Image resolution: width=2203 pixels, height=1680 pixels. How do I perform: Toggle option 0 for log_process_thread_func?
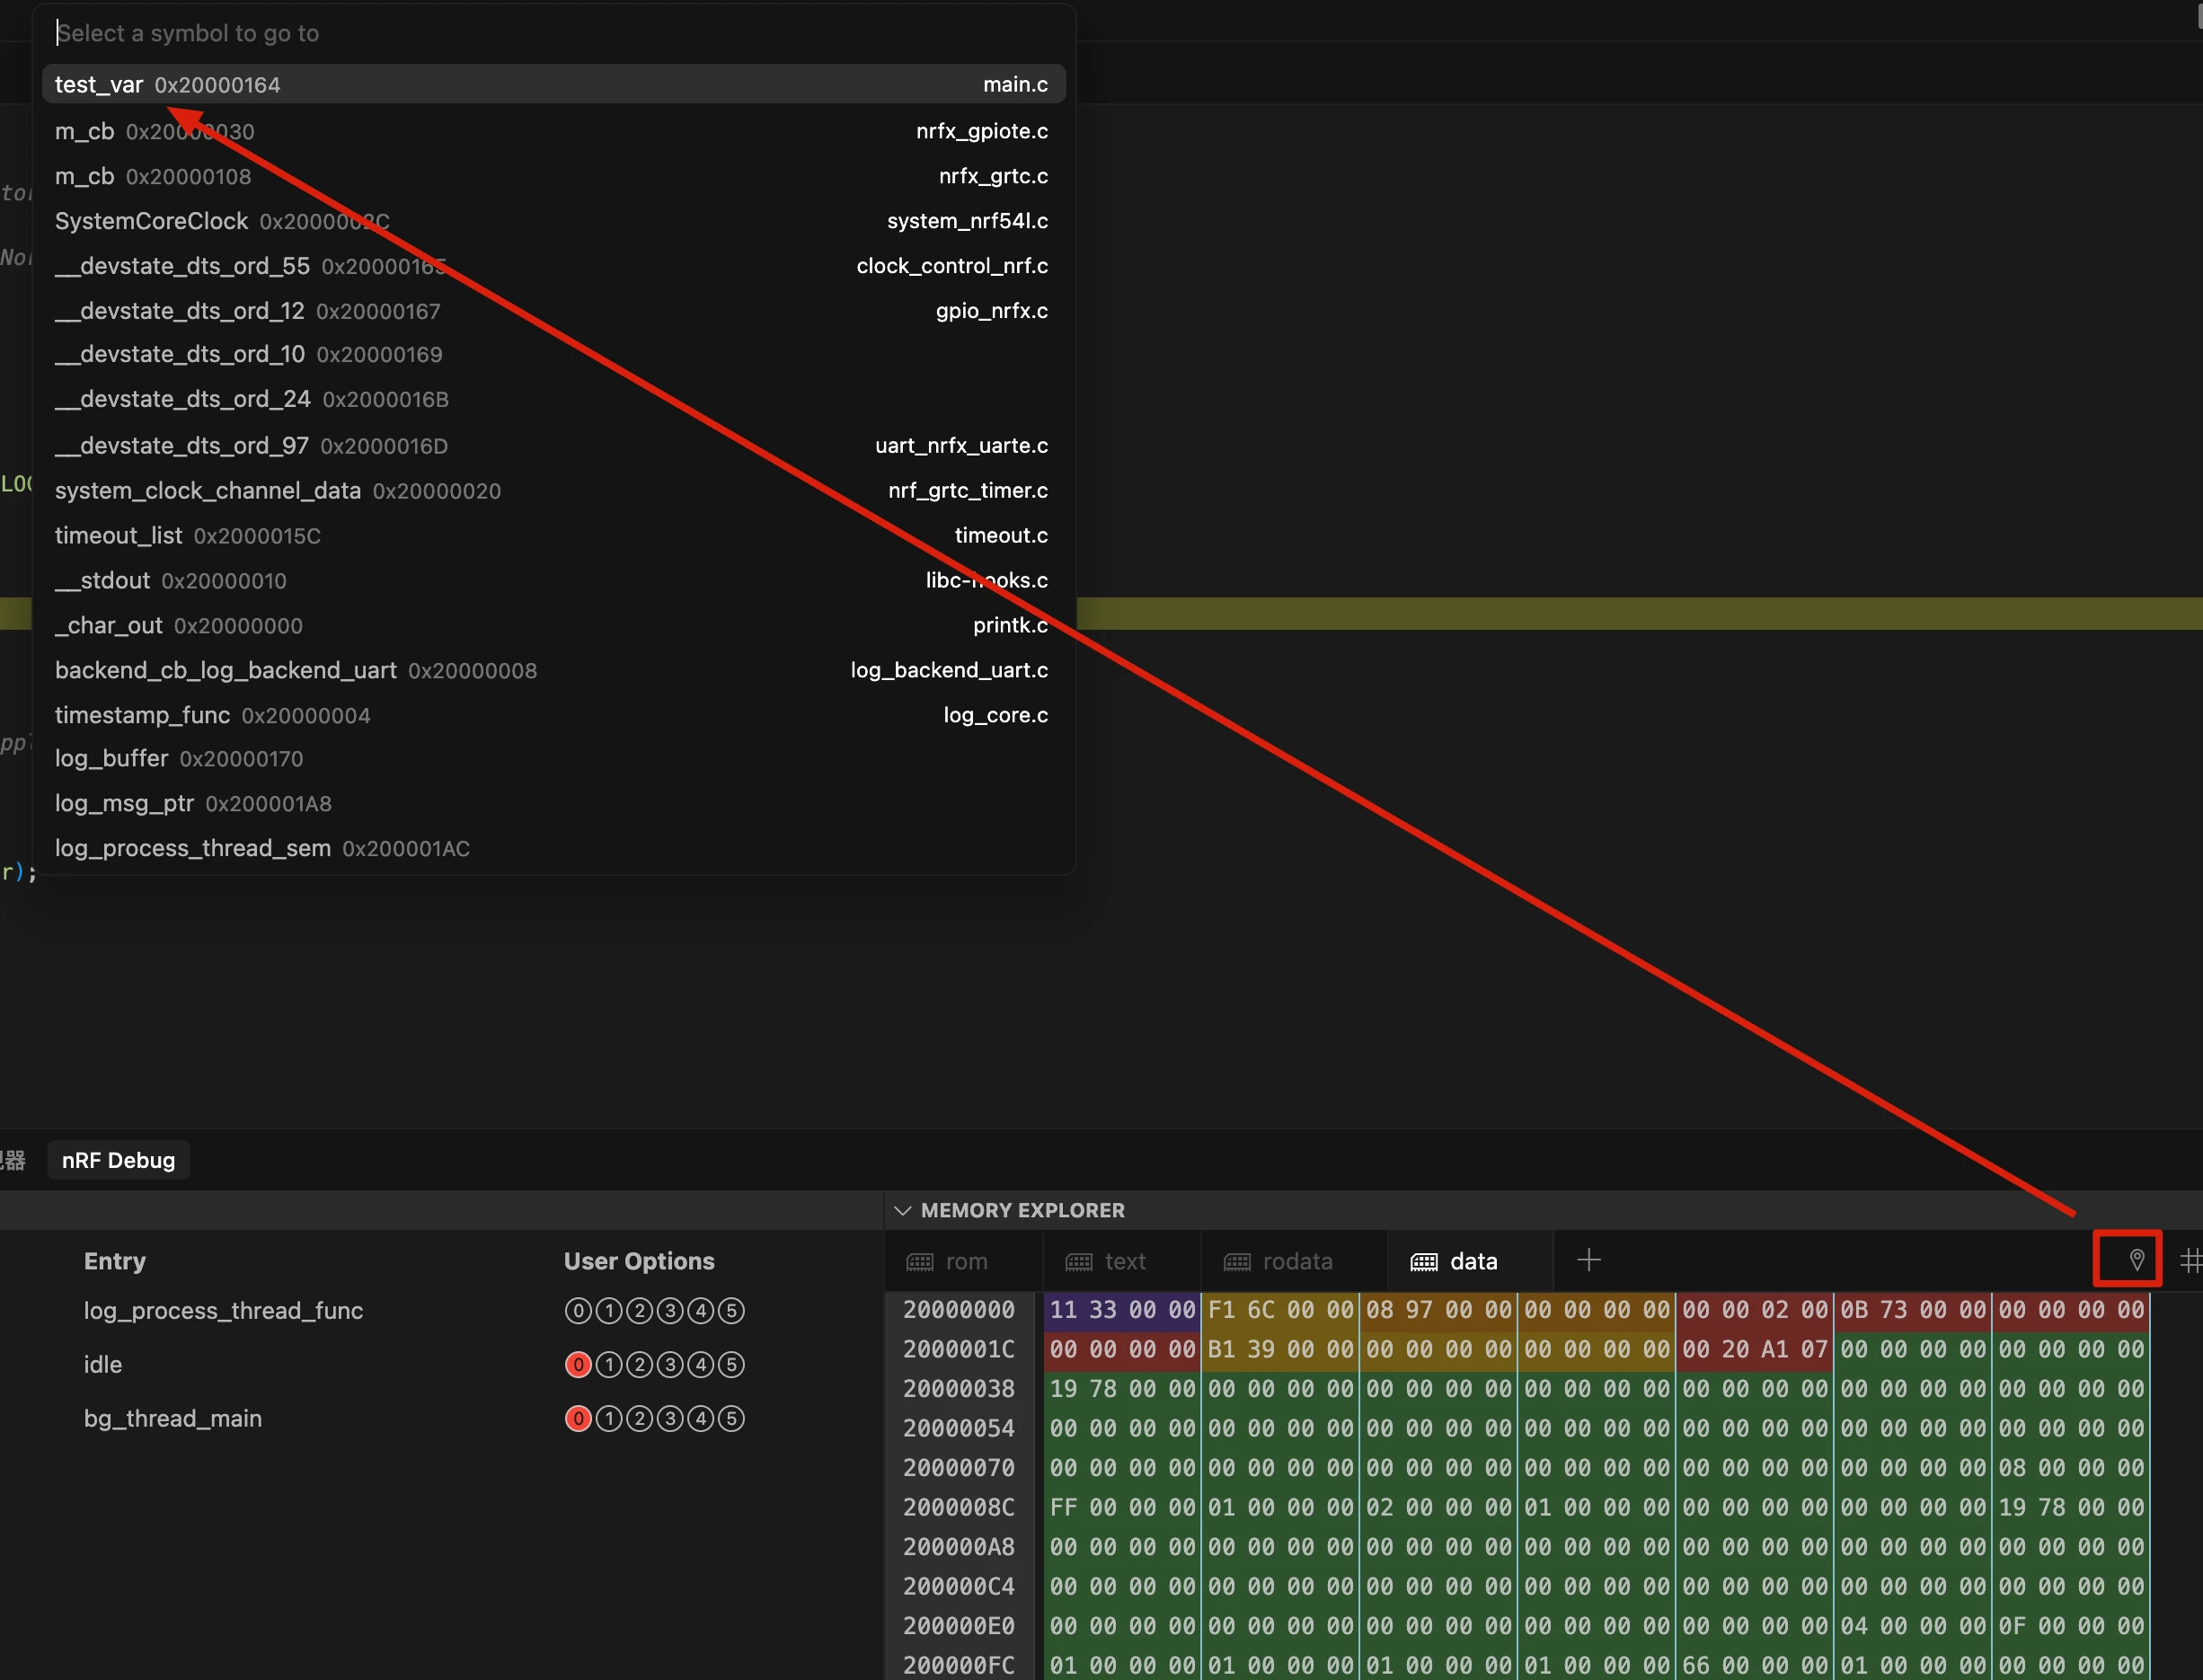tap(578, 1311)
